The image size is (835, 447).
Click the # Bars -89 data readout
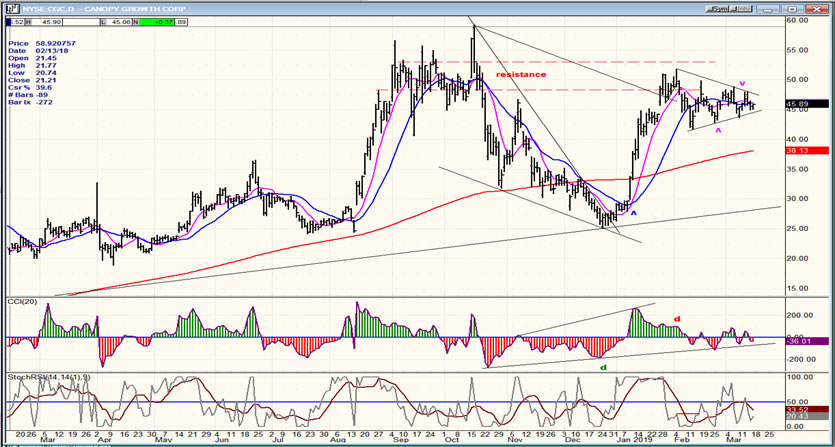[28, 95]
